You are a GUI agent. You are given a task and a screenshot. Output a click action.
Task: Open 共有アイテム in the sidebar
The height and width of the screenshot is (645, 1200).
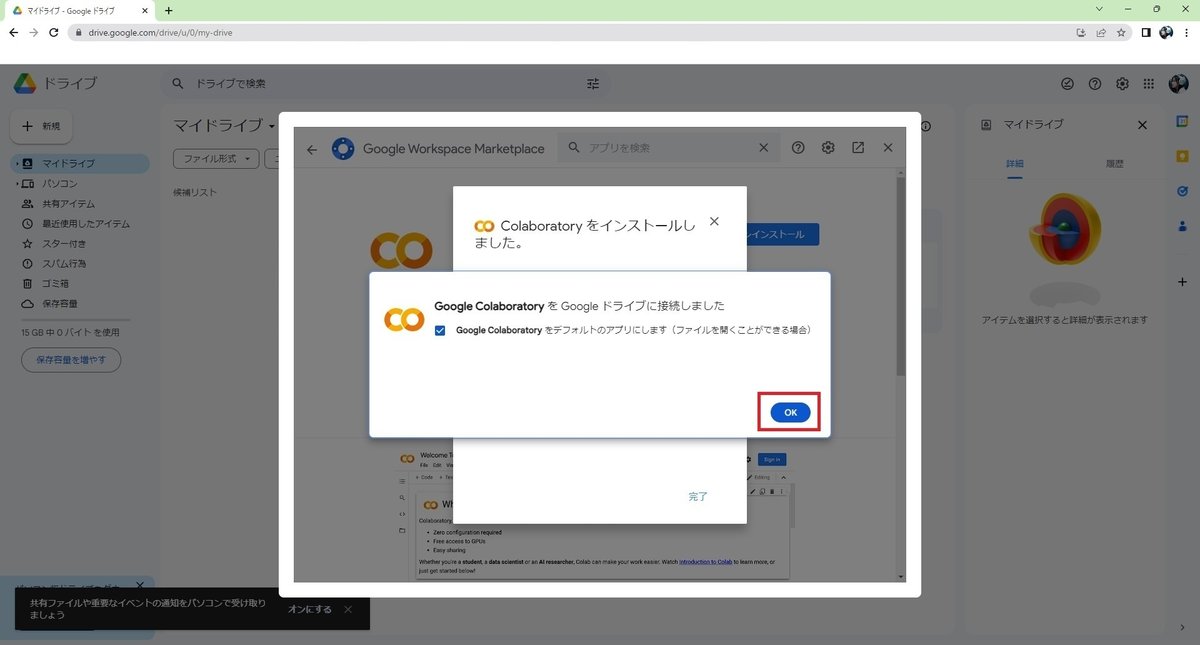point(79,204)
